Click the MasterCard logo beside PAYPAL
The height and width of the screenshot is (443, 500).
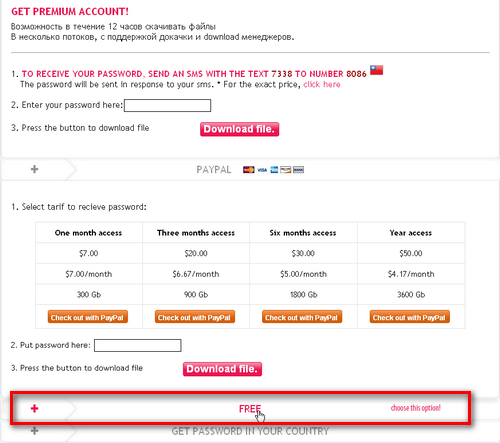[248, 170]
